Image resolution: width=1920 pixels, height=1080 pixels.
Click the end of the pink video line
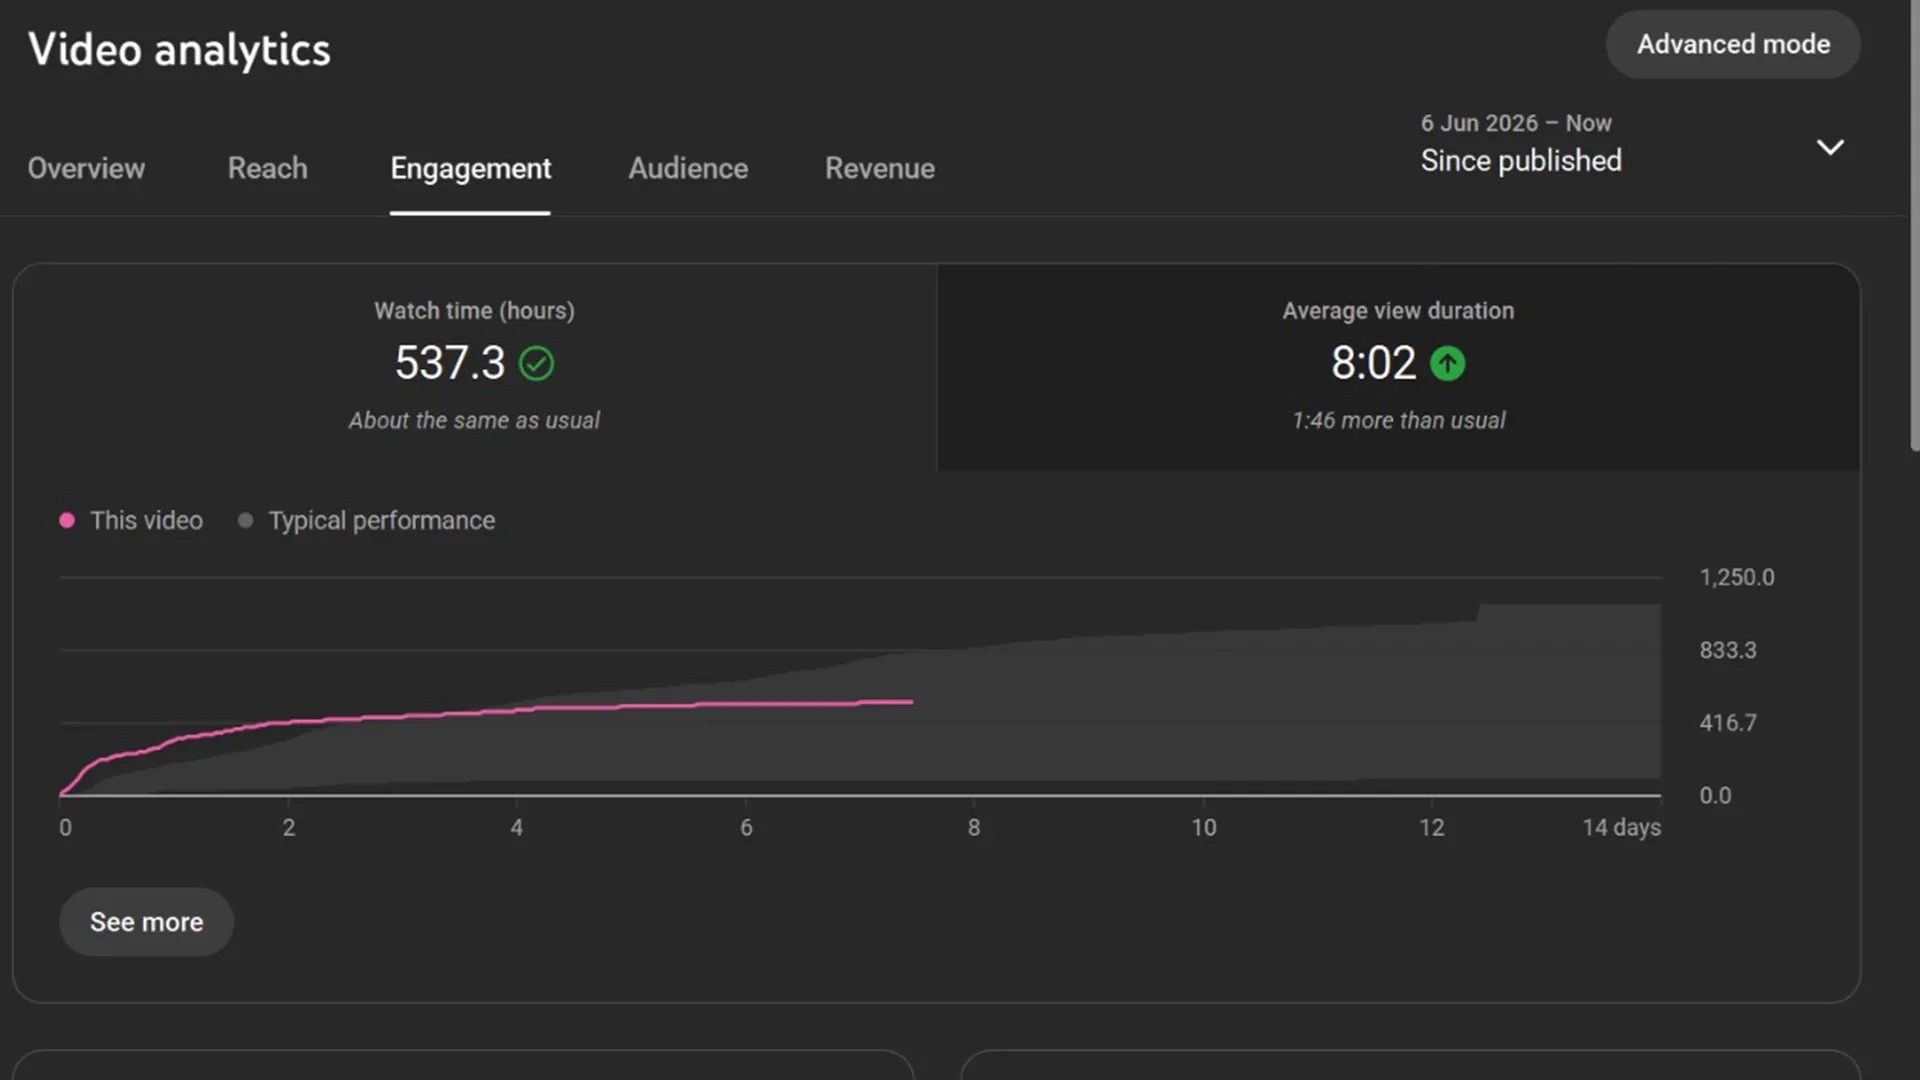pos(910,702)
